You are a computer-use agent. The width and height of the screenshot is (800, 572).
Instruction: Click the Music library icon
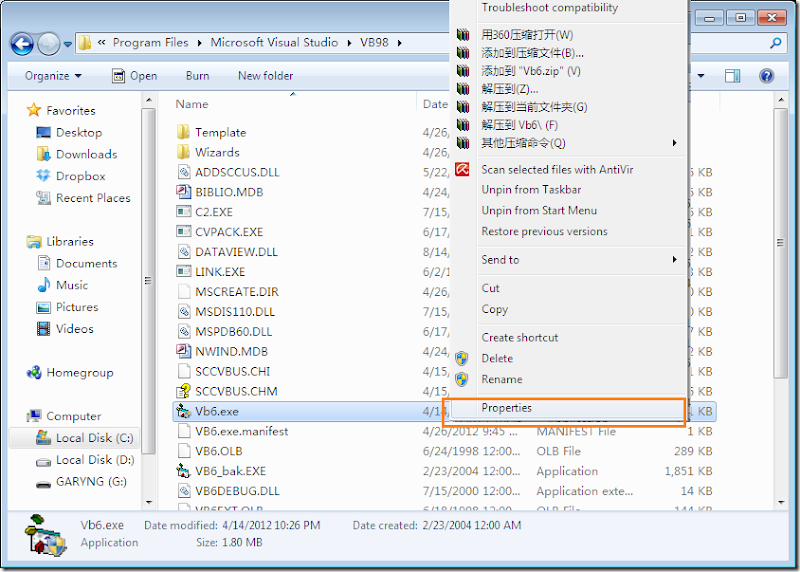pyautogui.click(x=44, y=285)
